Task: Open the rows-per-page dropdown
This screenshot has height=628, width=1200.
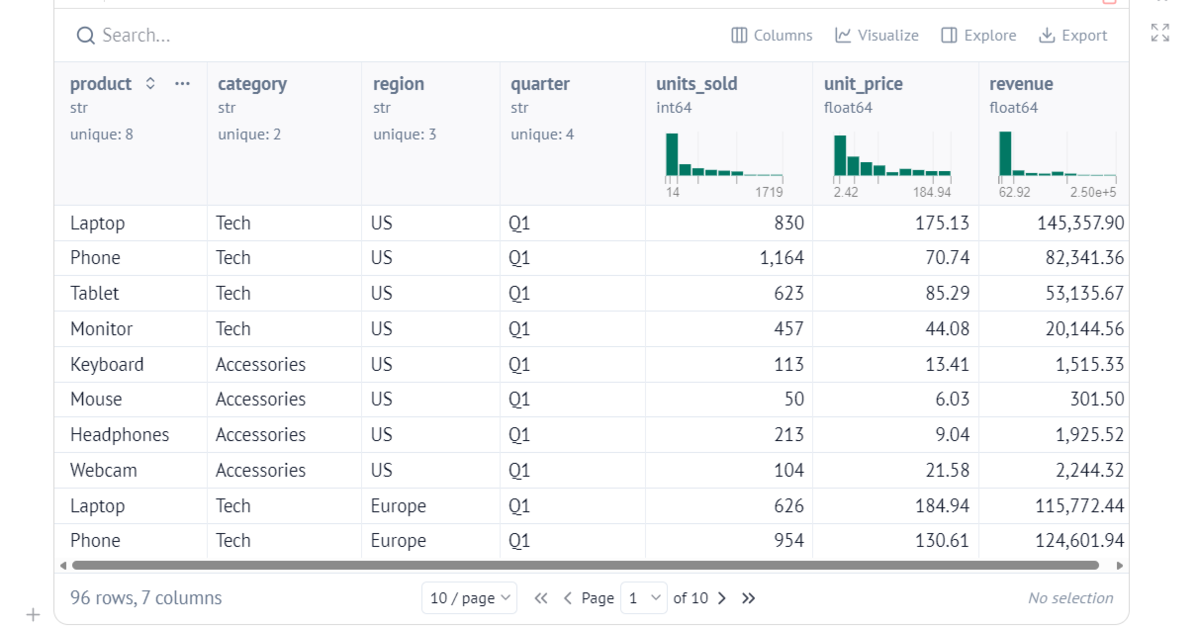Action: pos(469,598)
